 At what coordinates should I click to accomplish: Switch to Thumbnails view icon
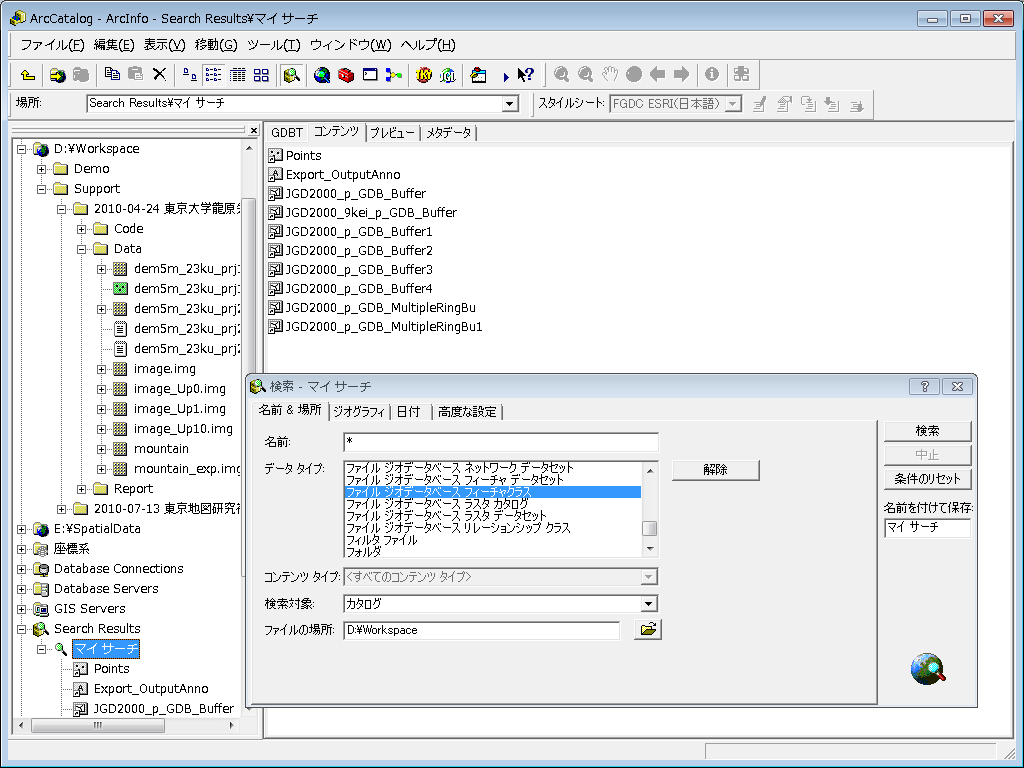[x=261, y=74]
